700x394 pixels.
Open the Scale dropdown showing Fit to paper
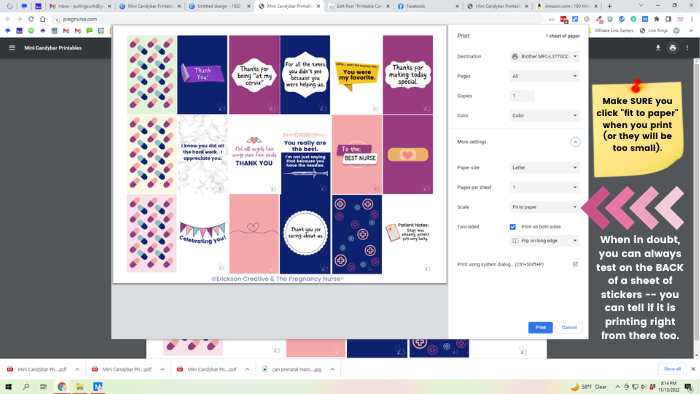(545, 207)
